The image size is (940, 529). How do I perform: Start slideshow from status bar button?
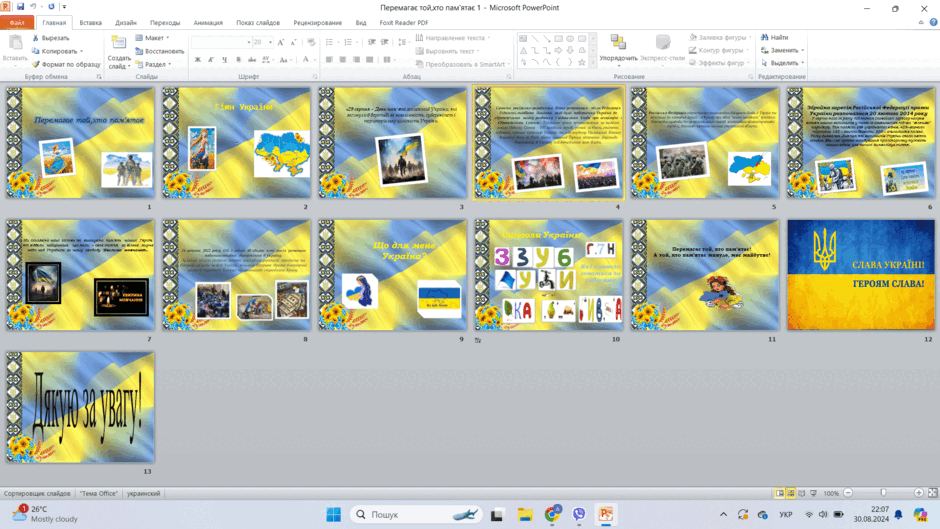[814, 493]
